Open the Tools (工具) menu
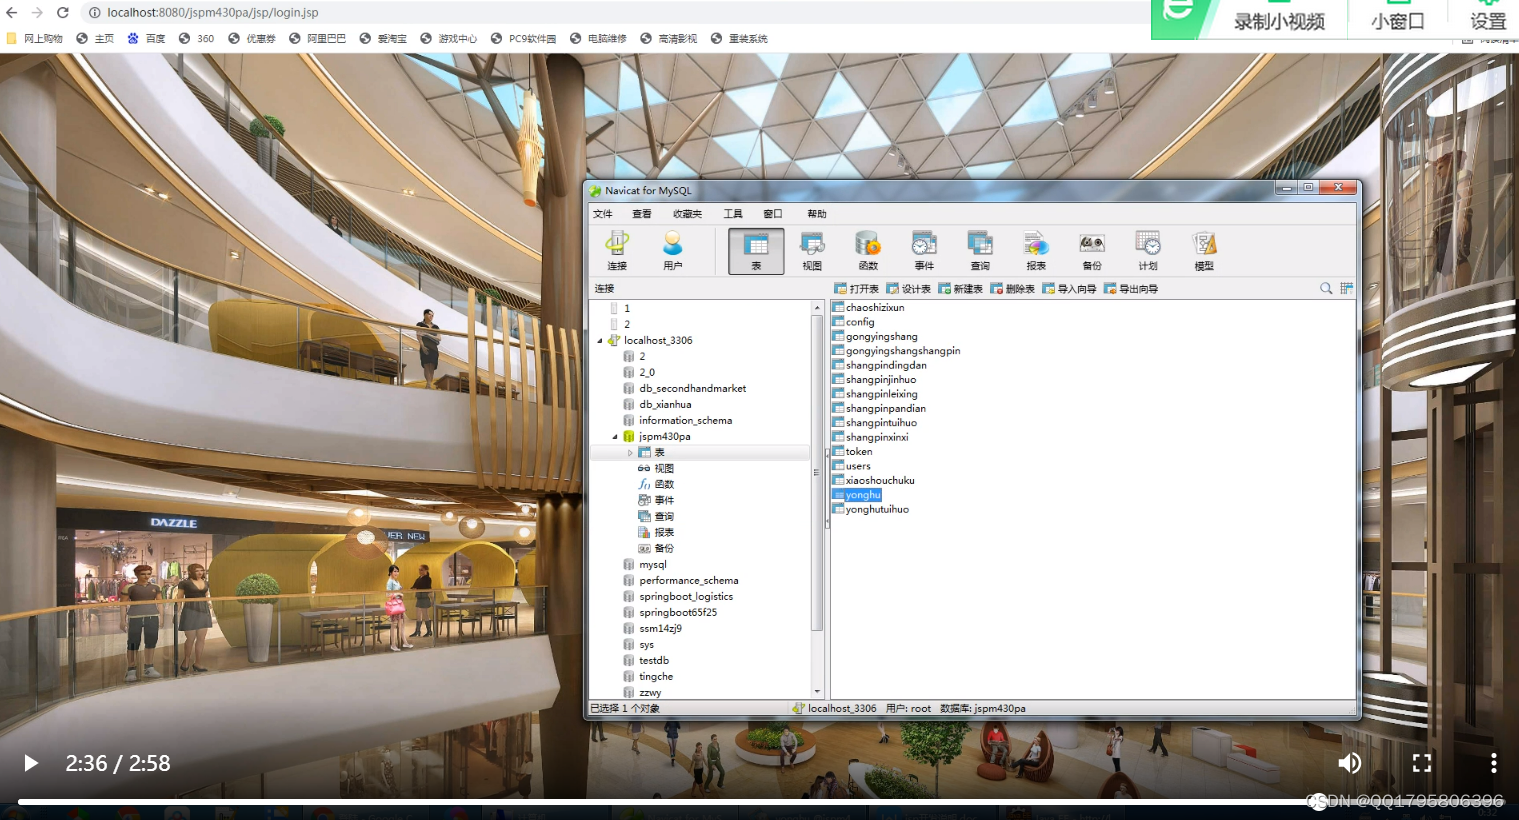 (733, 214)
